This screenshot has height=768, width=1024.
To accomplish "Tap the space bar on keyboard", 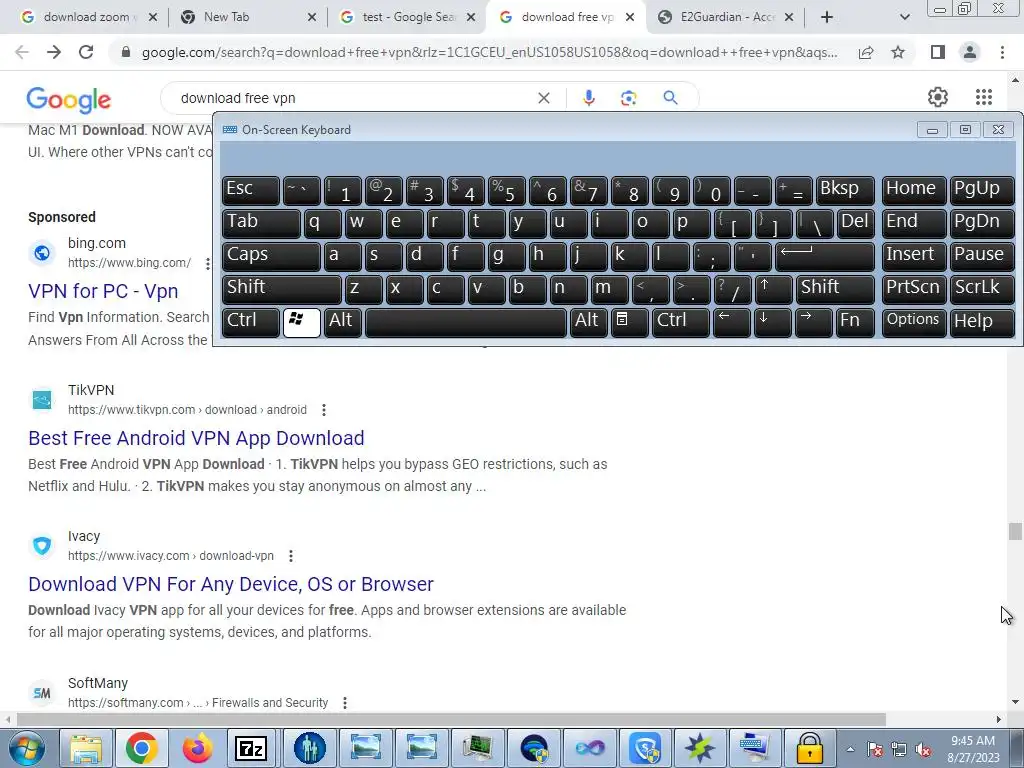I will click(466, 322).
